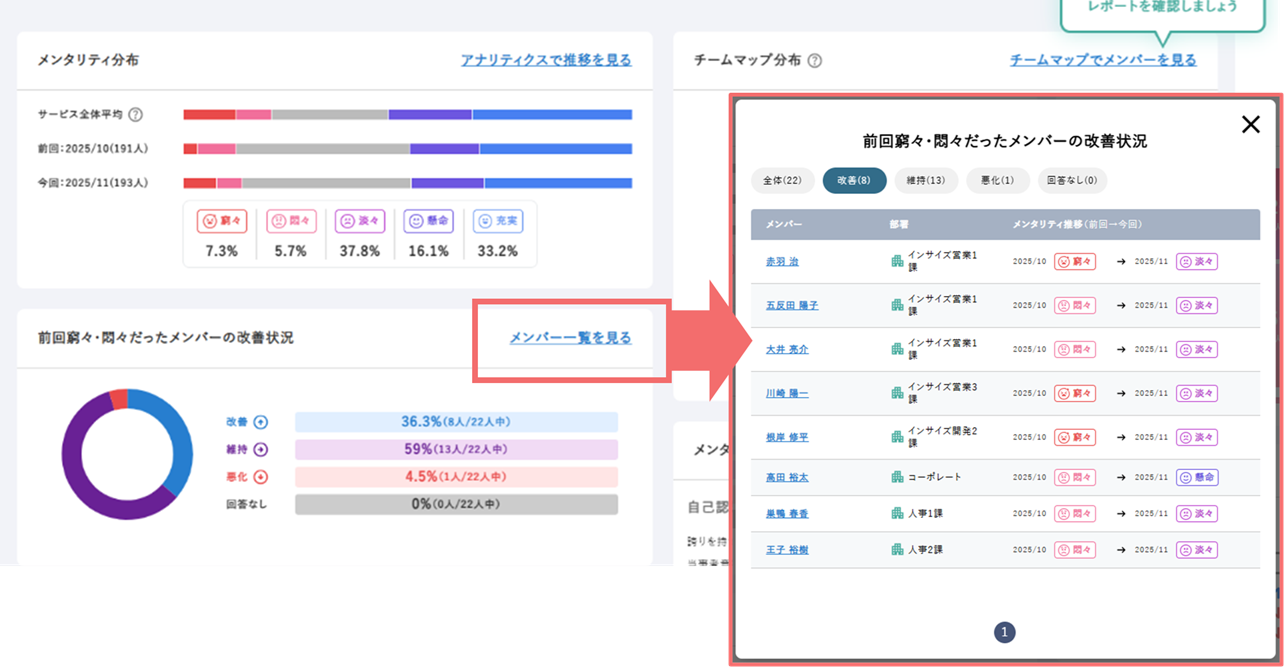
Task: Click the 回答なし 0% progress bar
Action: 456,504
